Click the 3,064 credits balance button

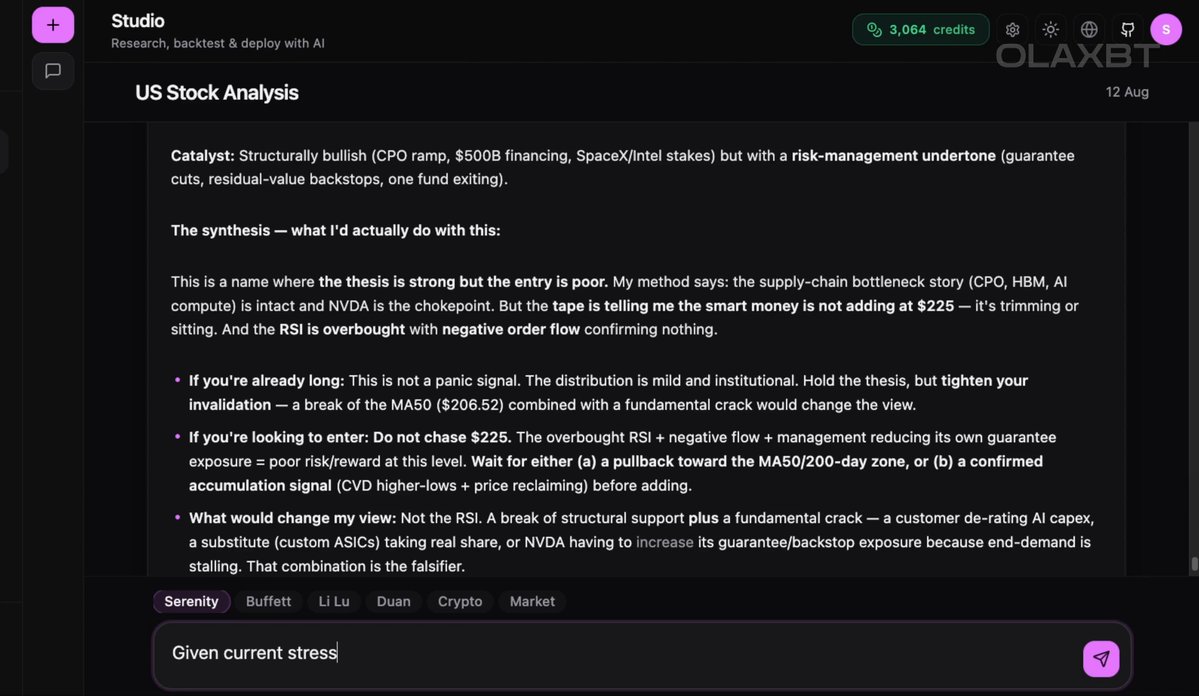coord(921,30)
